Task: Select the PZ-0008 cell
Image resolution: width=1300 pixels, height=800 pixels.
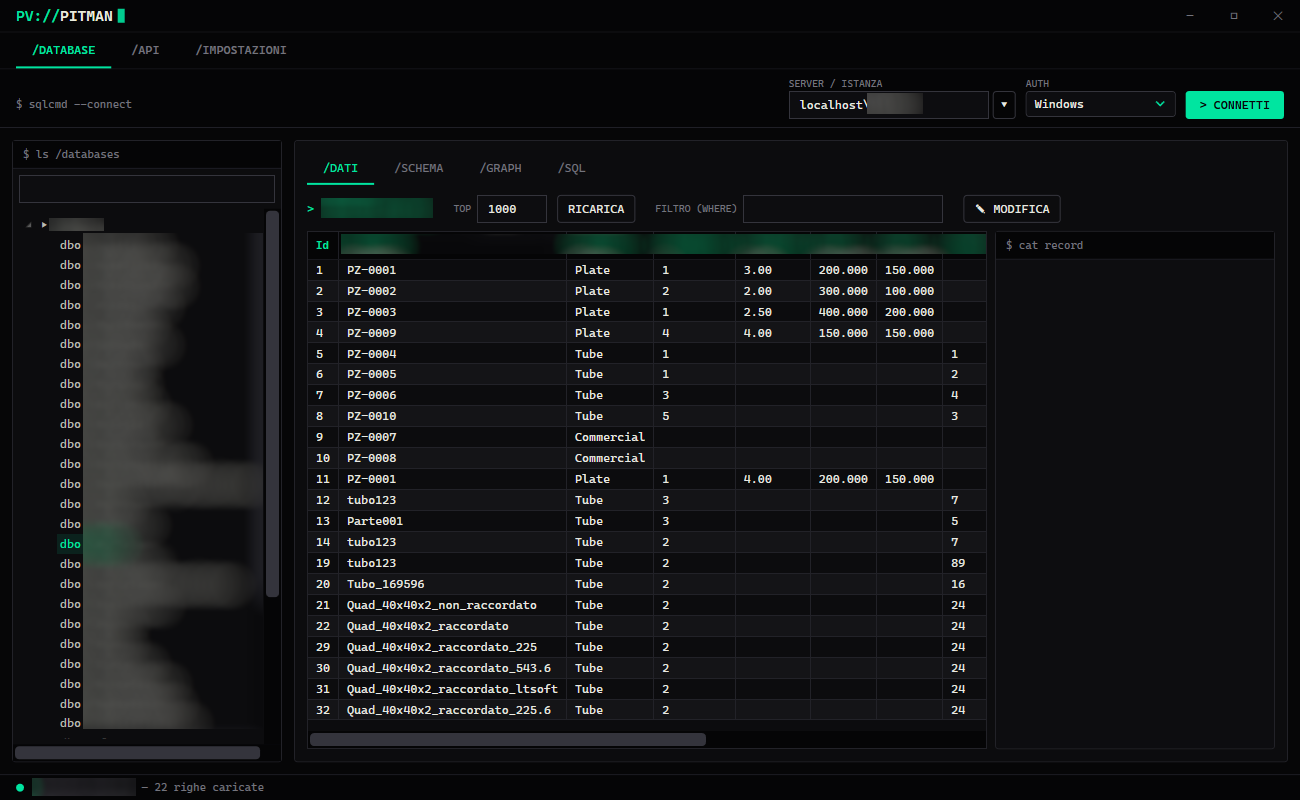Action: (x=454, y=458)
